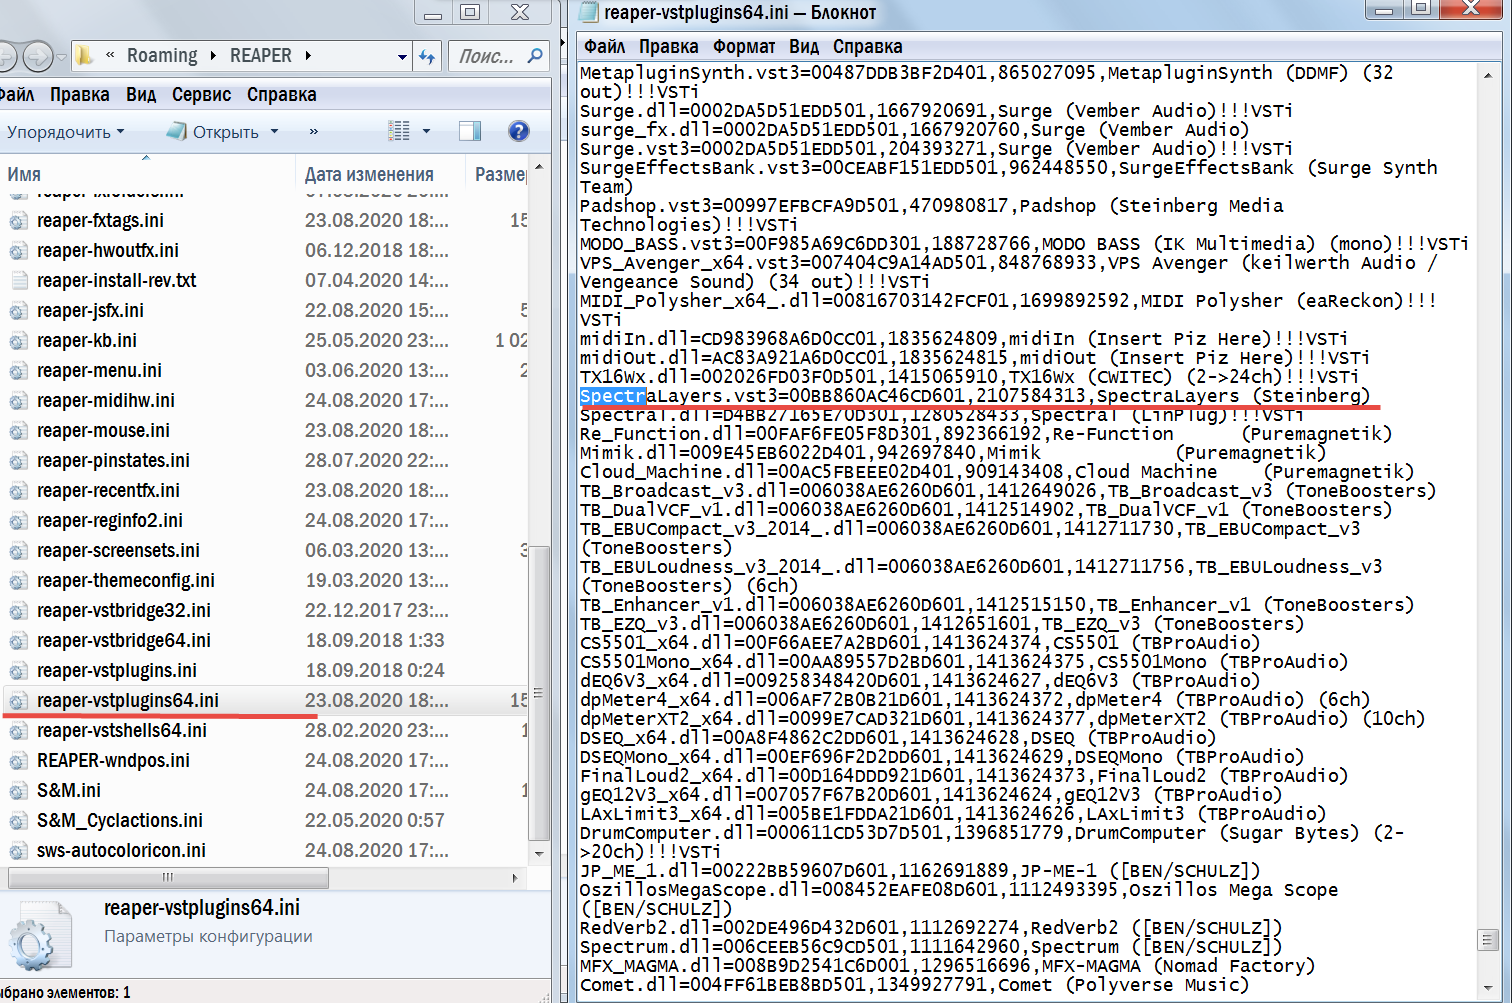Image resolution: width=1512 pixels, height=1003 pixels.
Task: Open the Формат menu in Notepad
Action: [x=744, y=47]
